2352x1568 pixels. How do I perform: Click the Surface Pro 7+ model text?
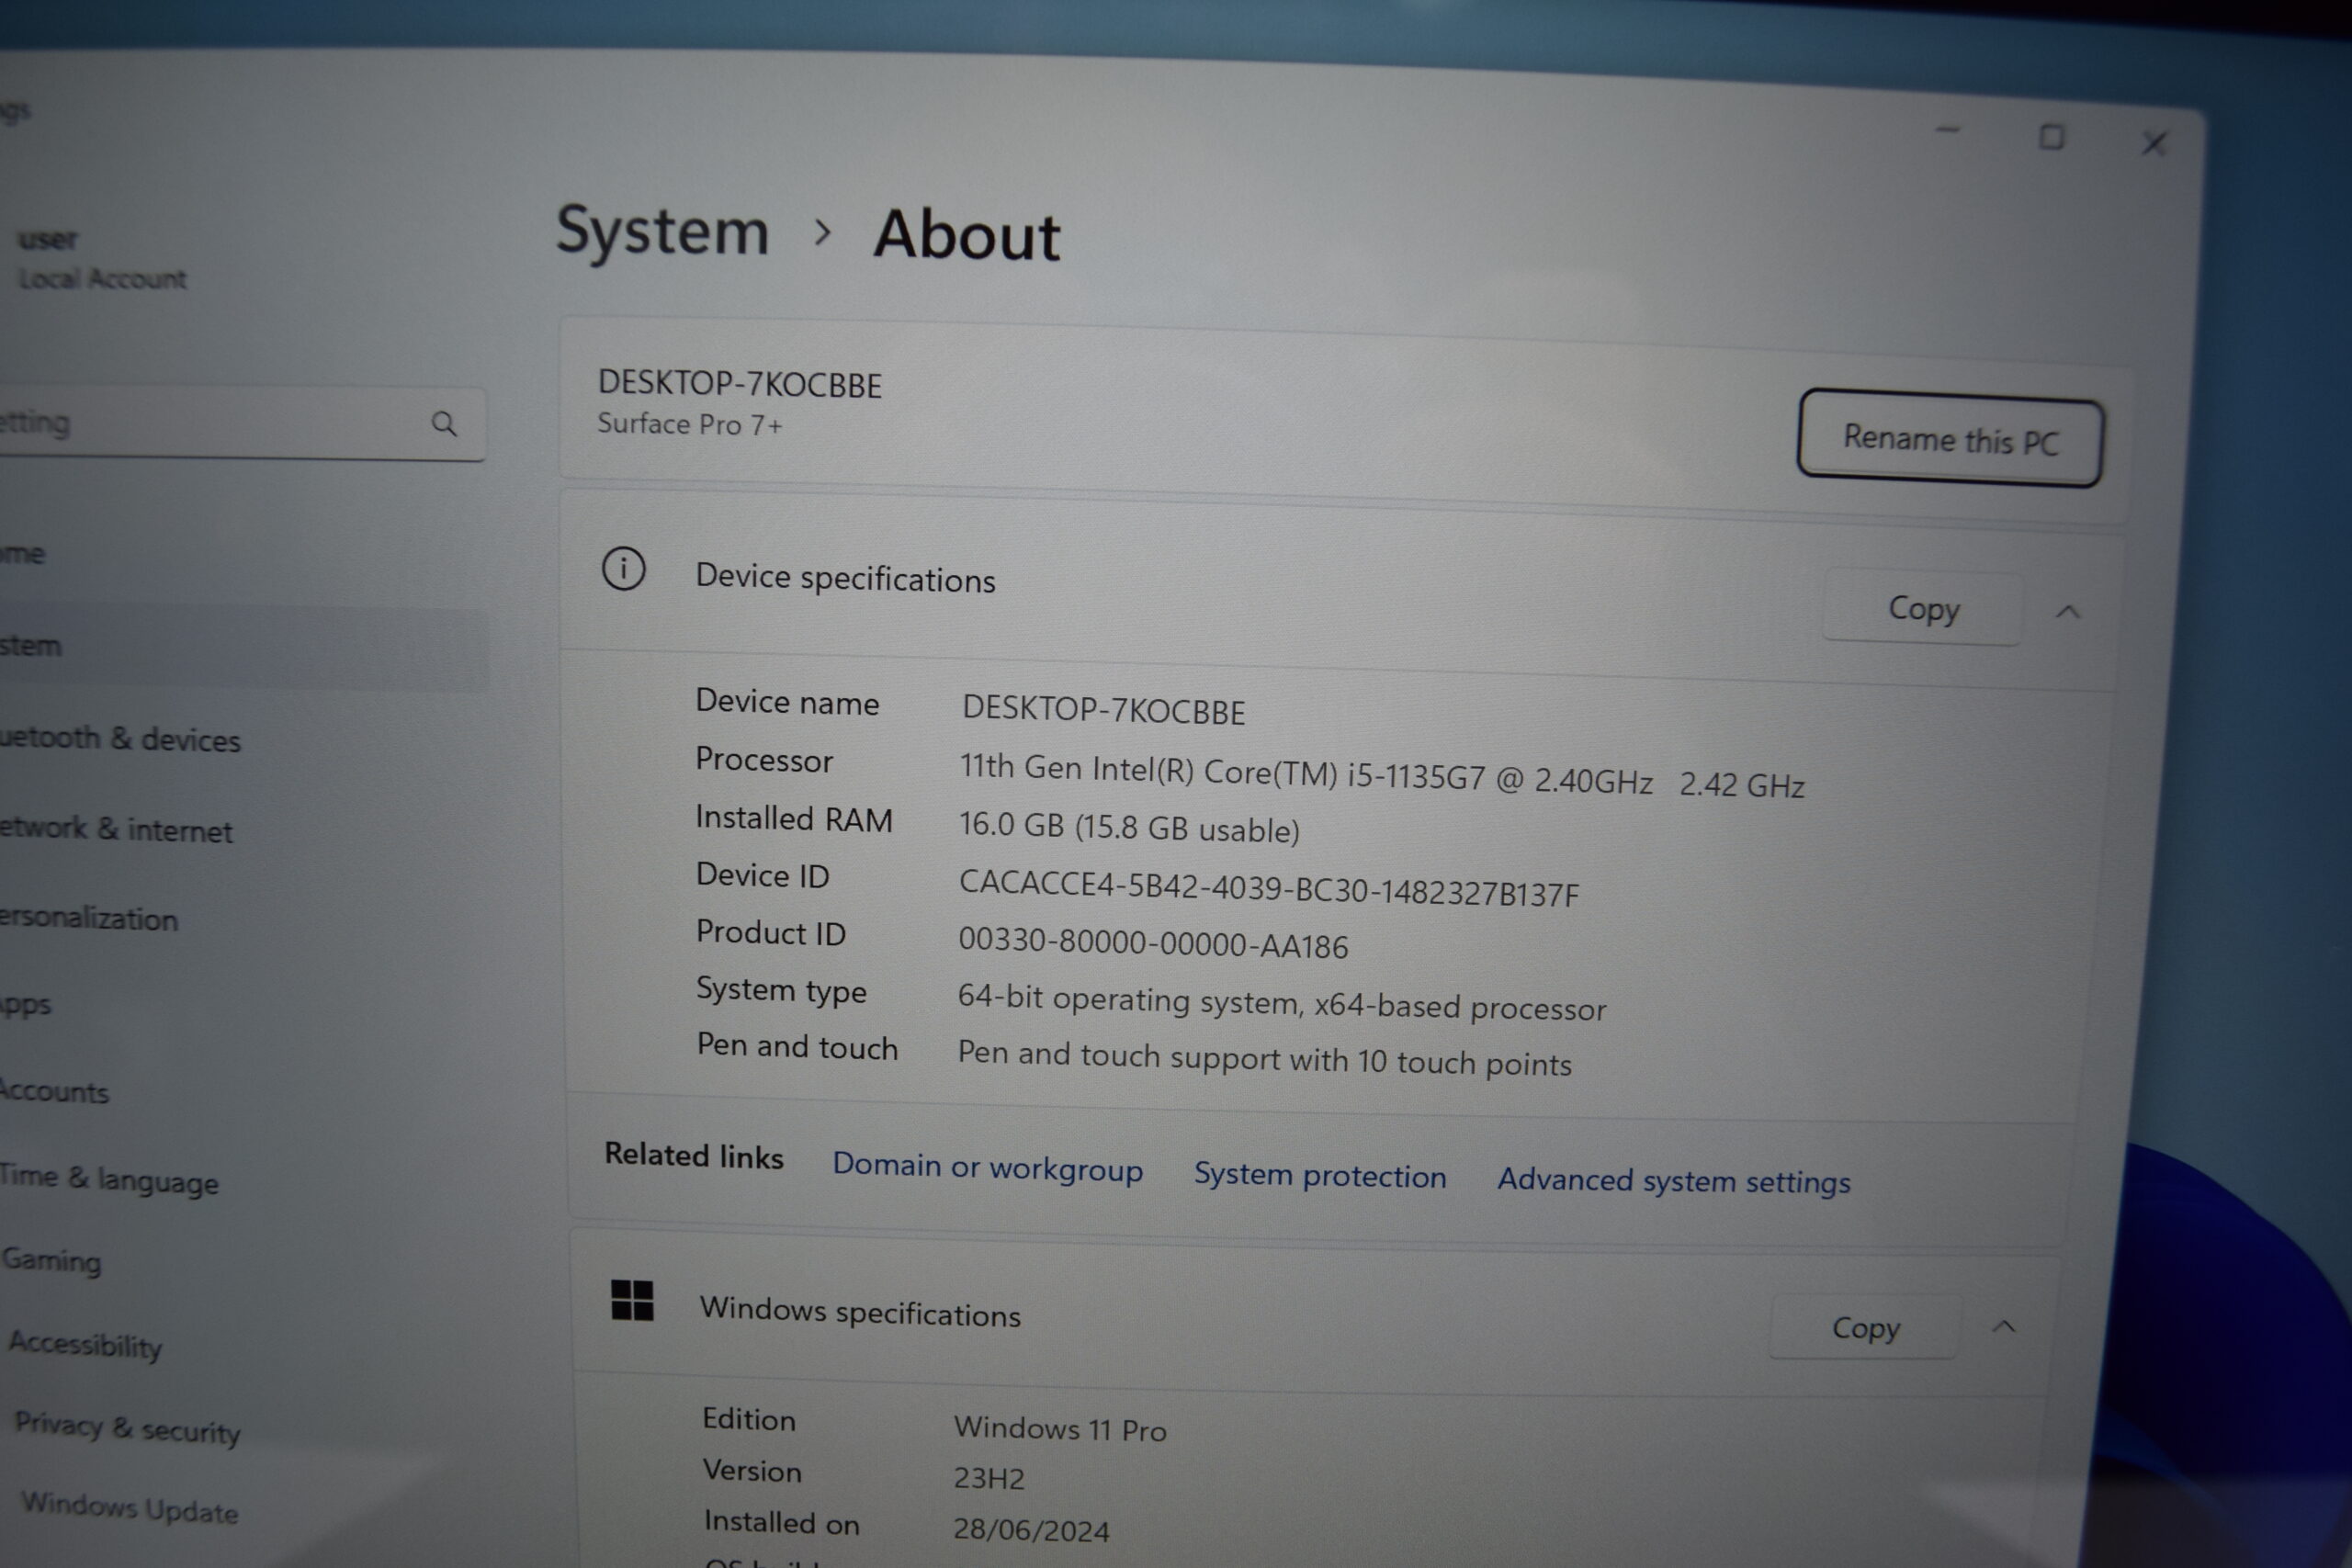coord(689,425)
